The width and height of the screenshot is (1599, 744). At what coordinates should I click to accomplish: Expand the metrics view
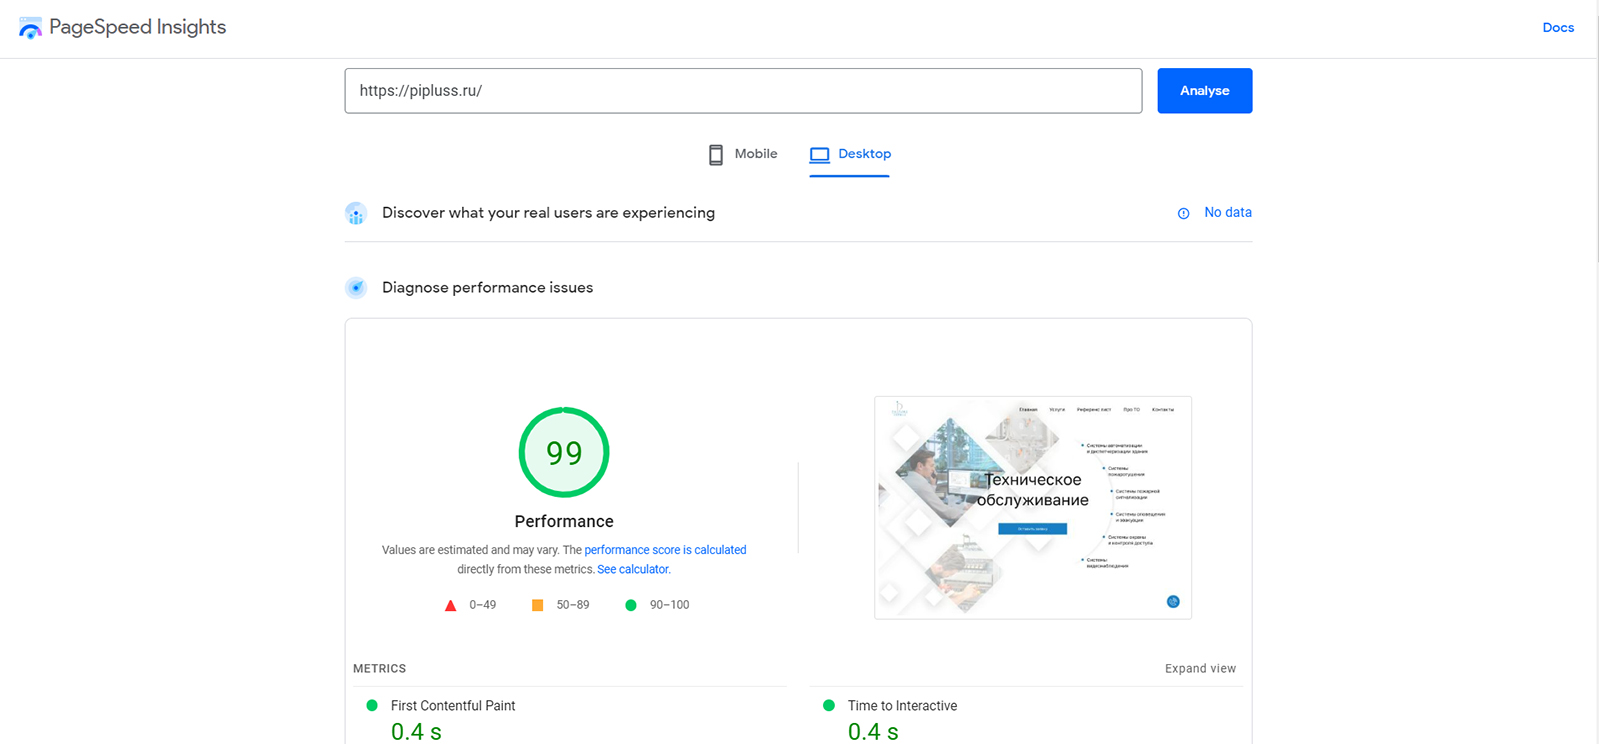tap(1200, 669)
